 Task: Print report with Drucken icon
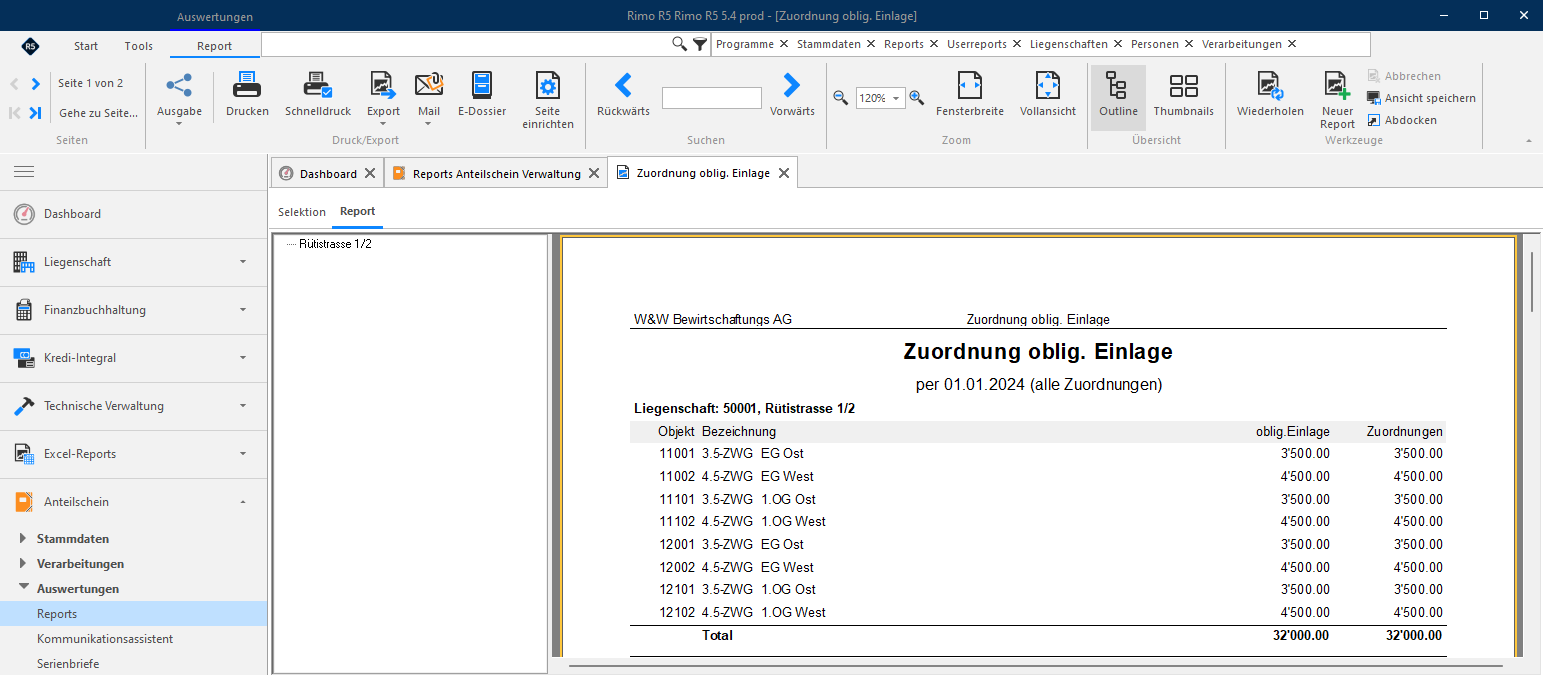click(247, 86)
